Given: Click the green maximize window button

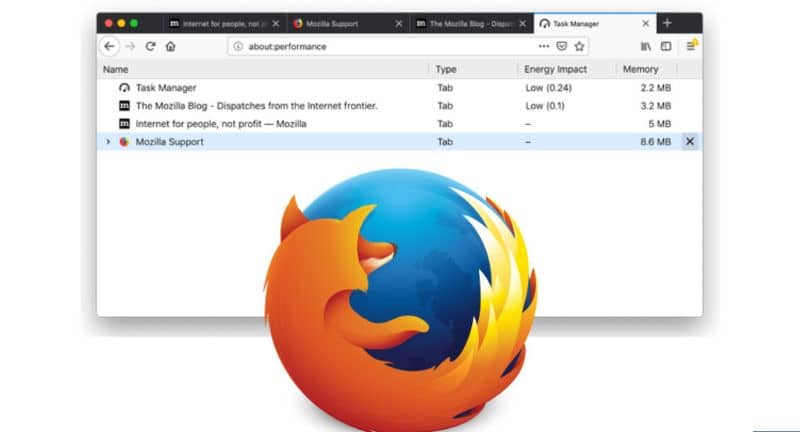Looking at the screenshot, I should pos(134,23).
